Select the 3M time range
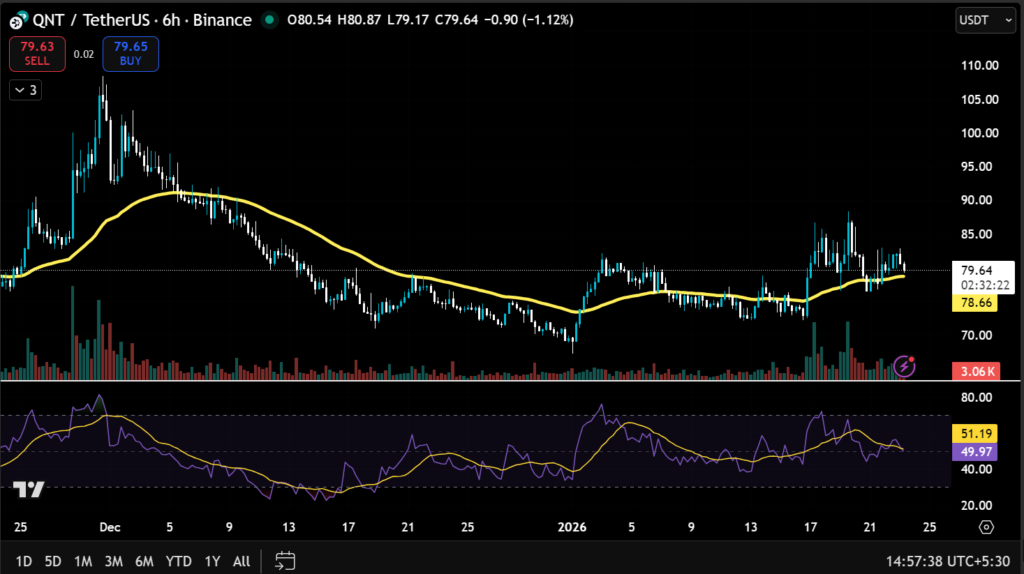 click(x=113, y=560)
